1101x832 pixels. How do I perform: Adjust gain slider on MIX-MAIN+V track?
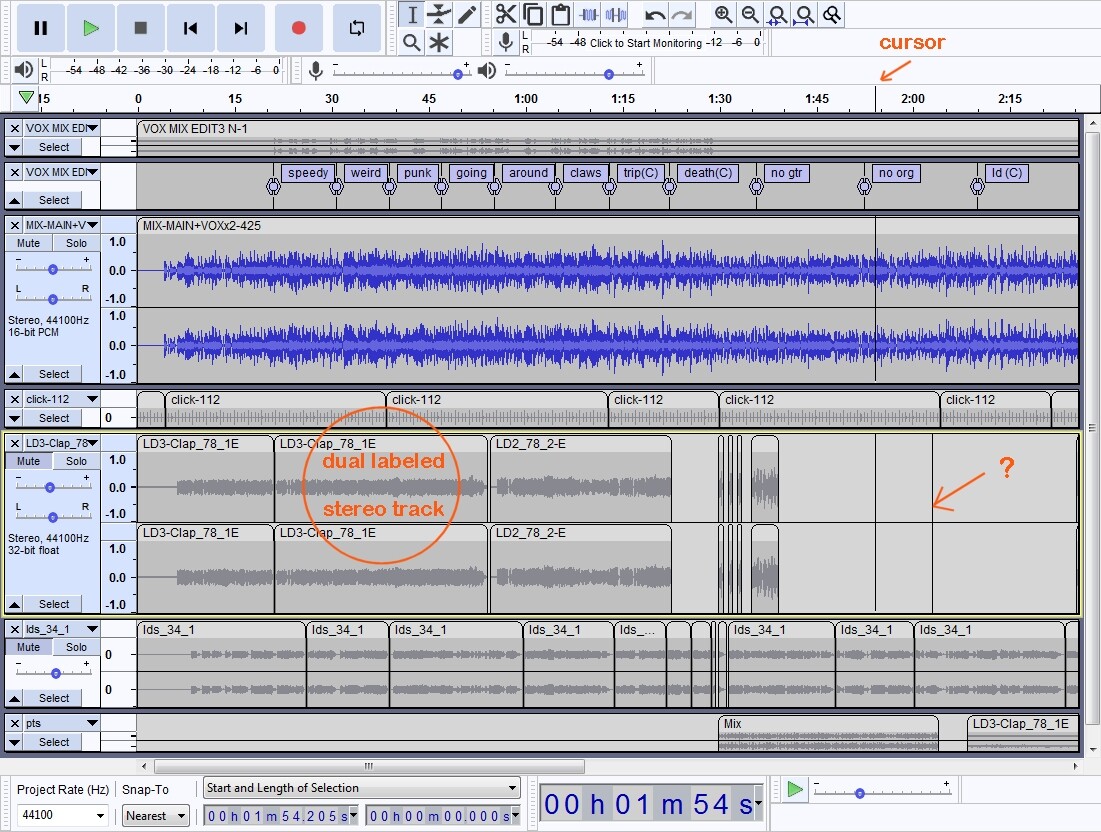point(53,270)
